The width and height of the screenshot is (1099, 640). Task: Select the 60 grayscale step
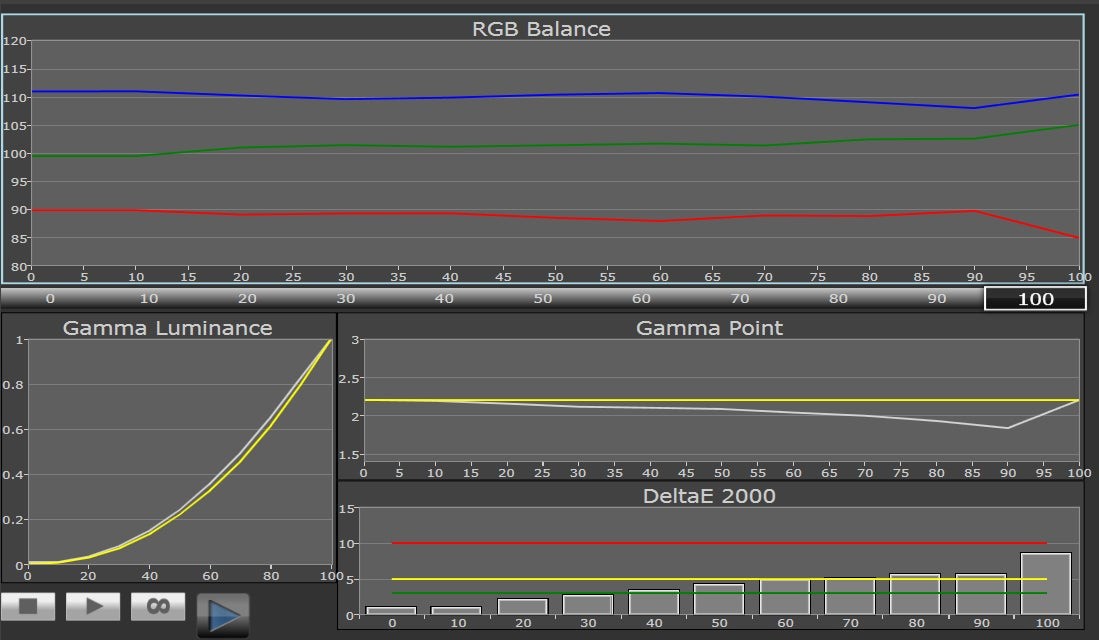click(641, 299)
